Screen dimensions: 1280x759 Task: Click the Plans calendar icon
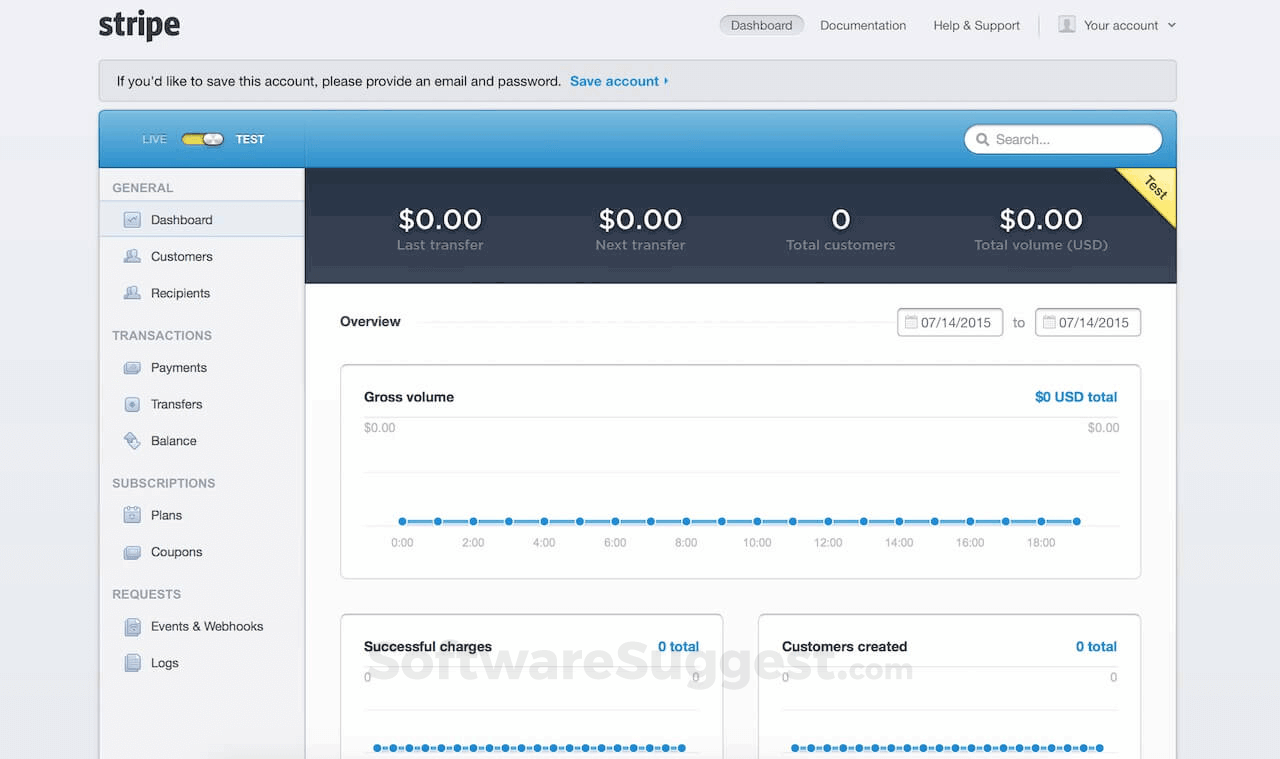point(132,514)
